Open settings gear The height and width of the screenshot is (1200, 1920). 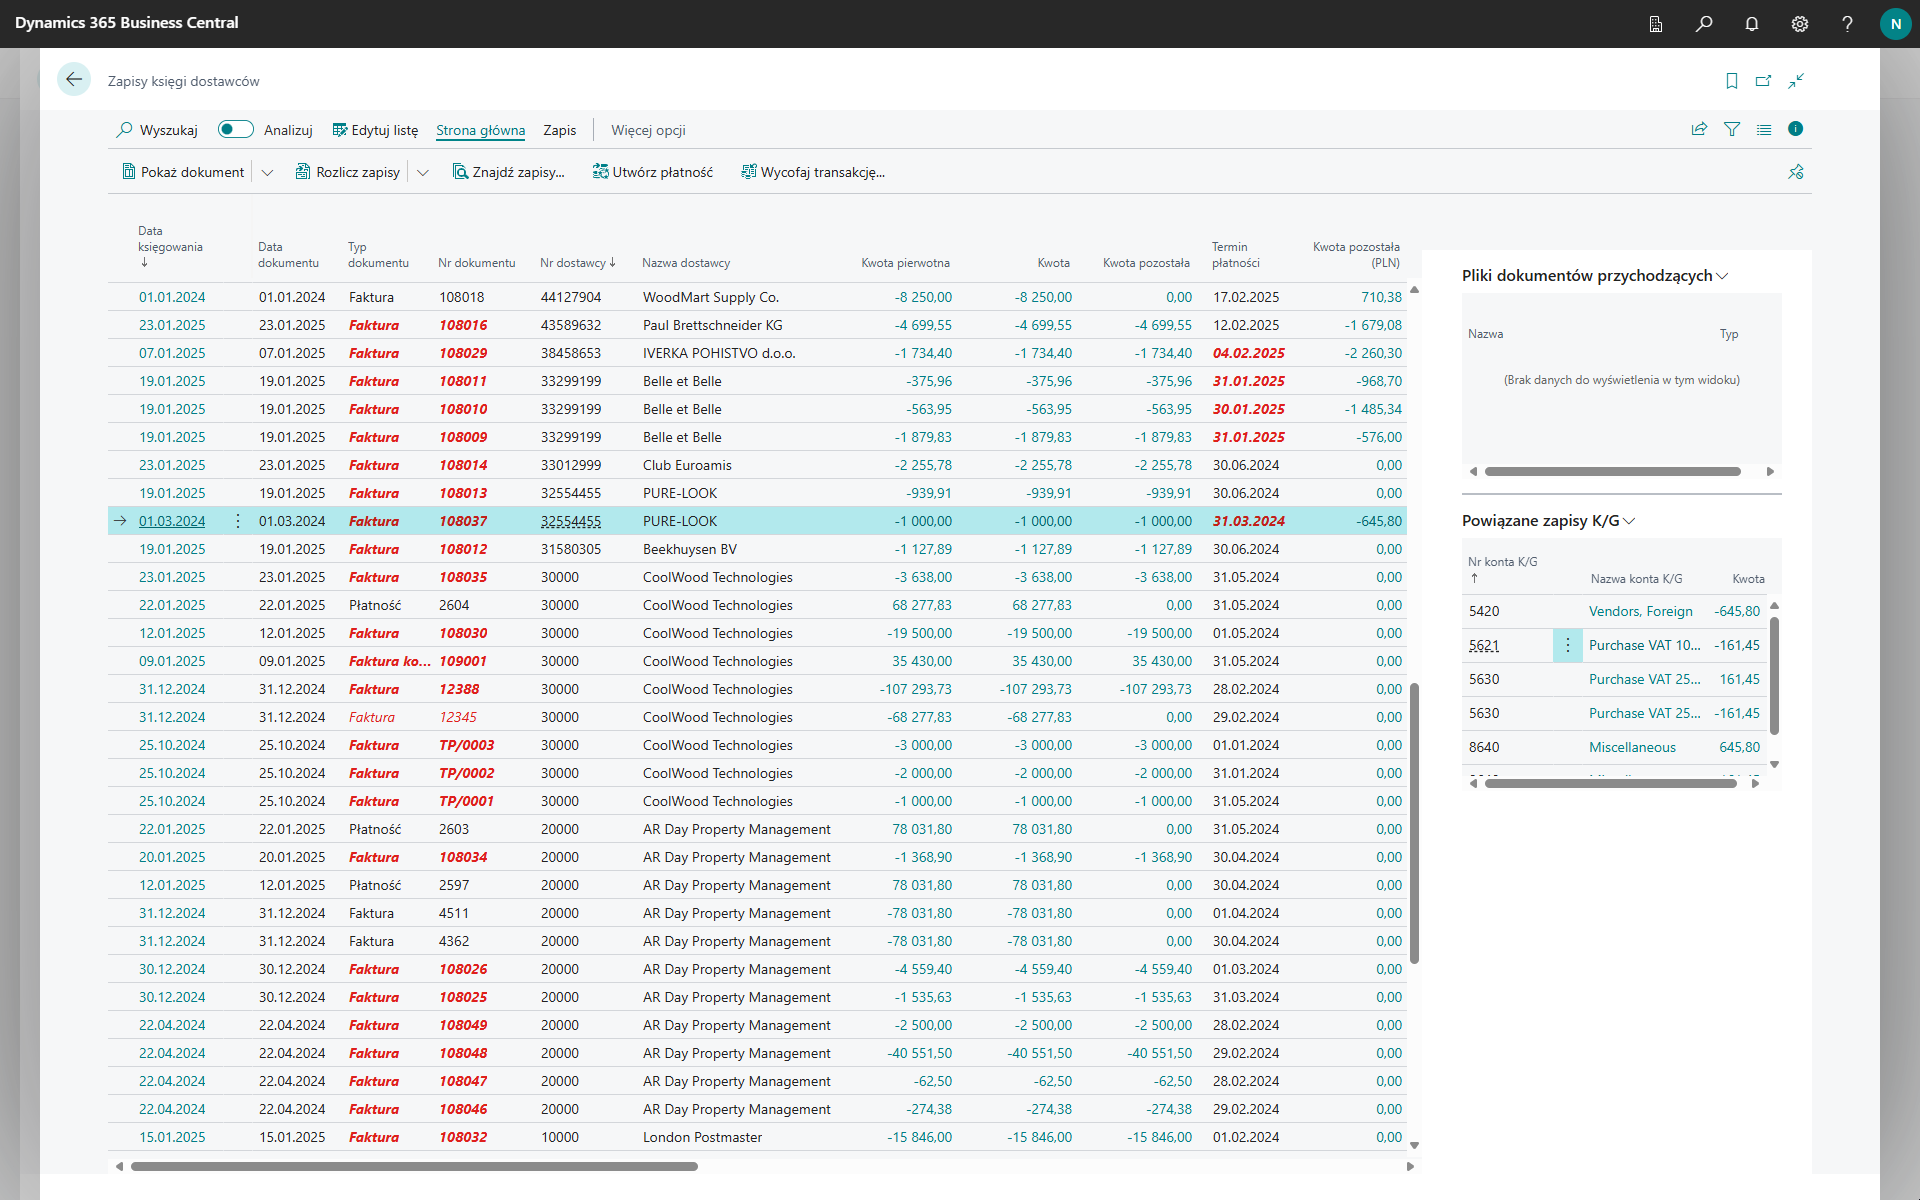pos(1800,24)
